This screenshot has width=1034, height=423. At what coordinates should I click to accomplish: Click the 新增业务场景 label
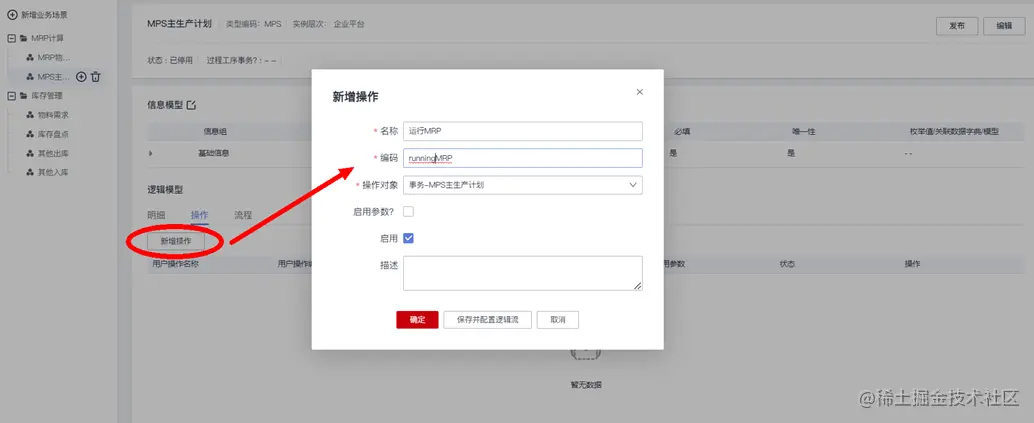pos(44,15)
